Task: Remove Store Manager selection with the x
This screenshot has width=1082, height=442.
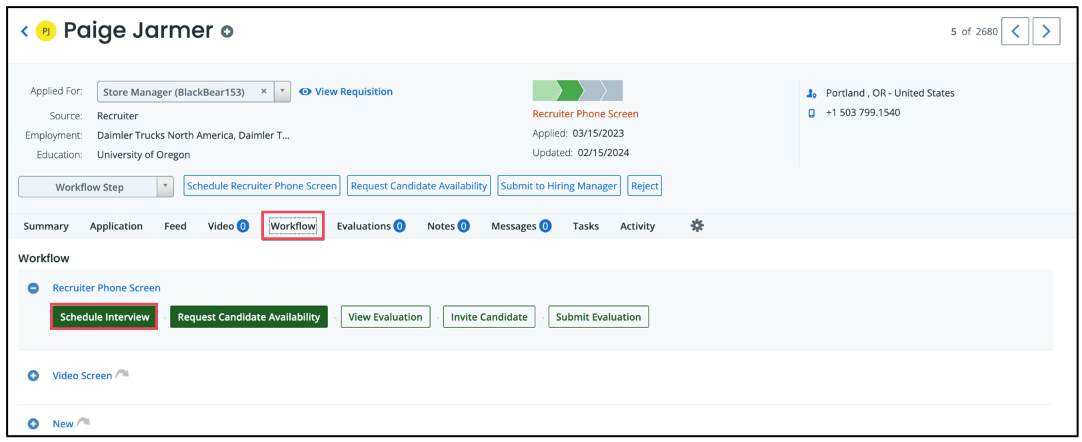Action: coord(264,91)
